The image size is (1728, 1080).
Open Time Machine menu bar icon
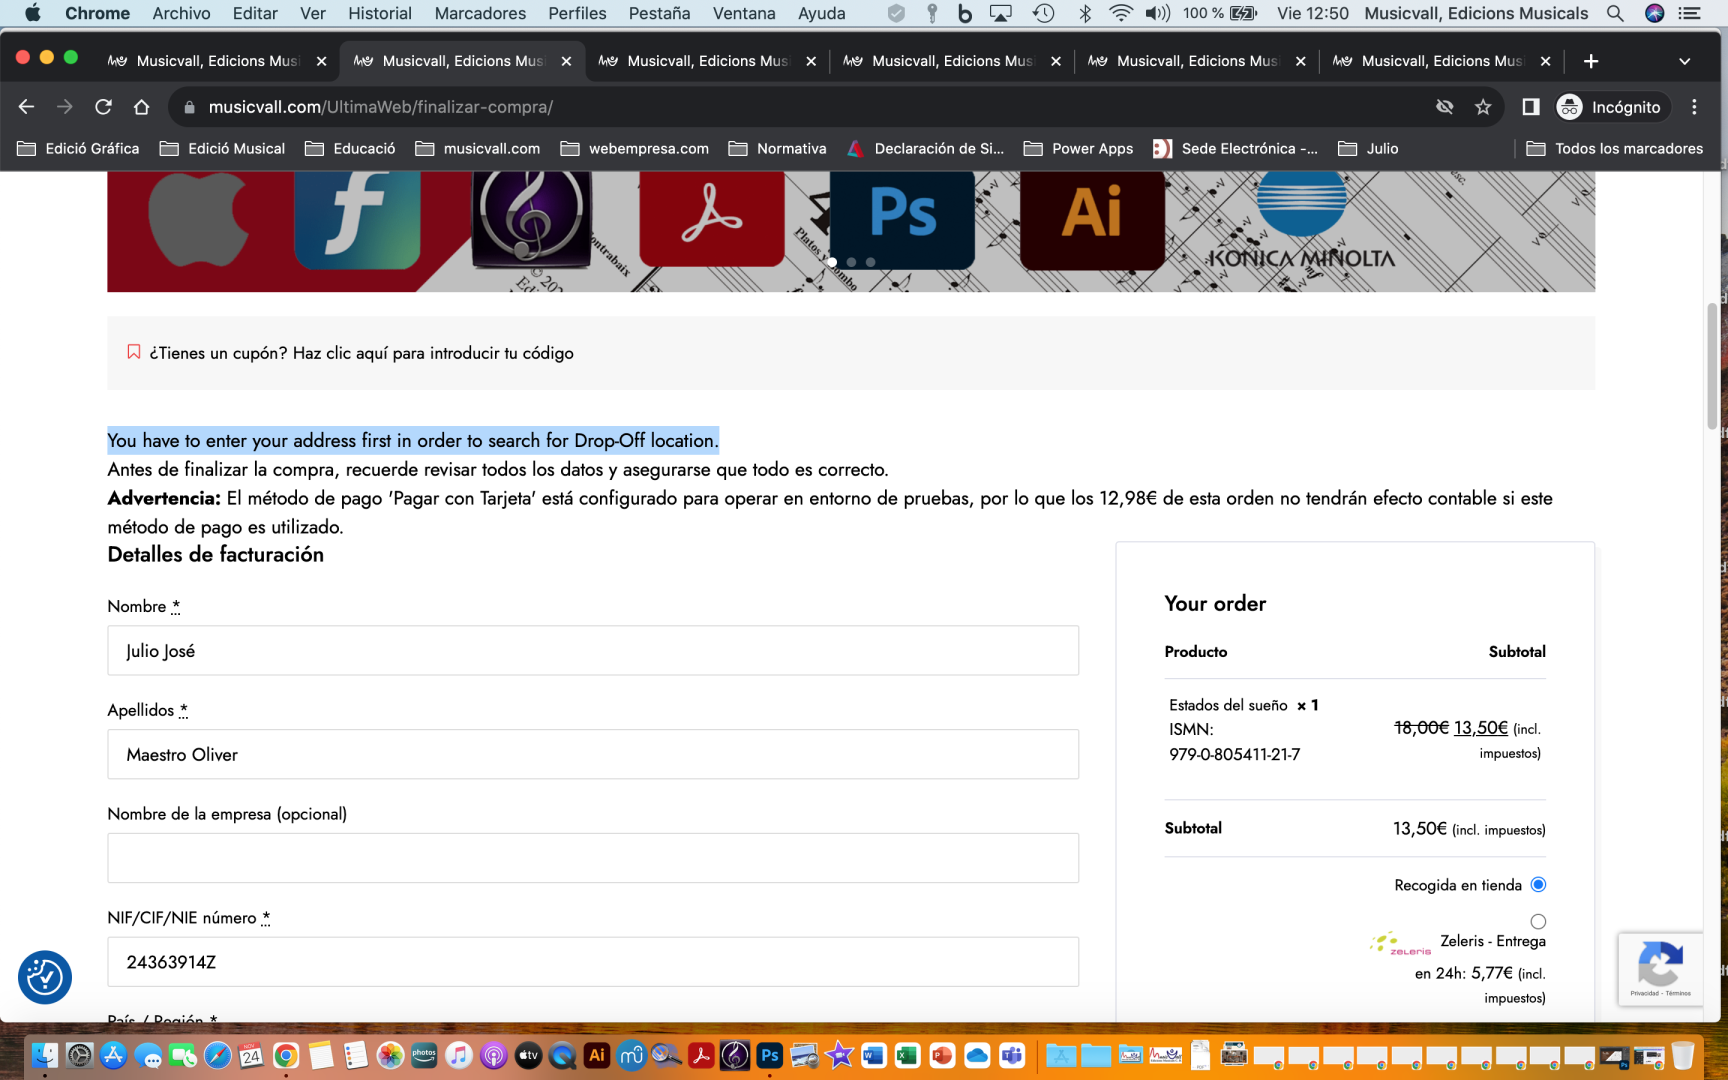1043,13
